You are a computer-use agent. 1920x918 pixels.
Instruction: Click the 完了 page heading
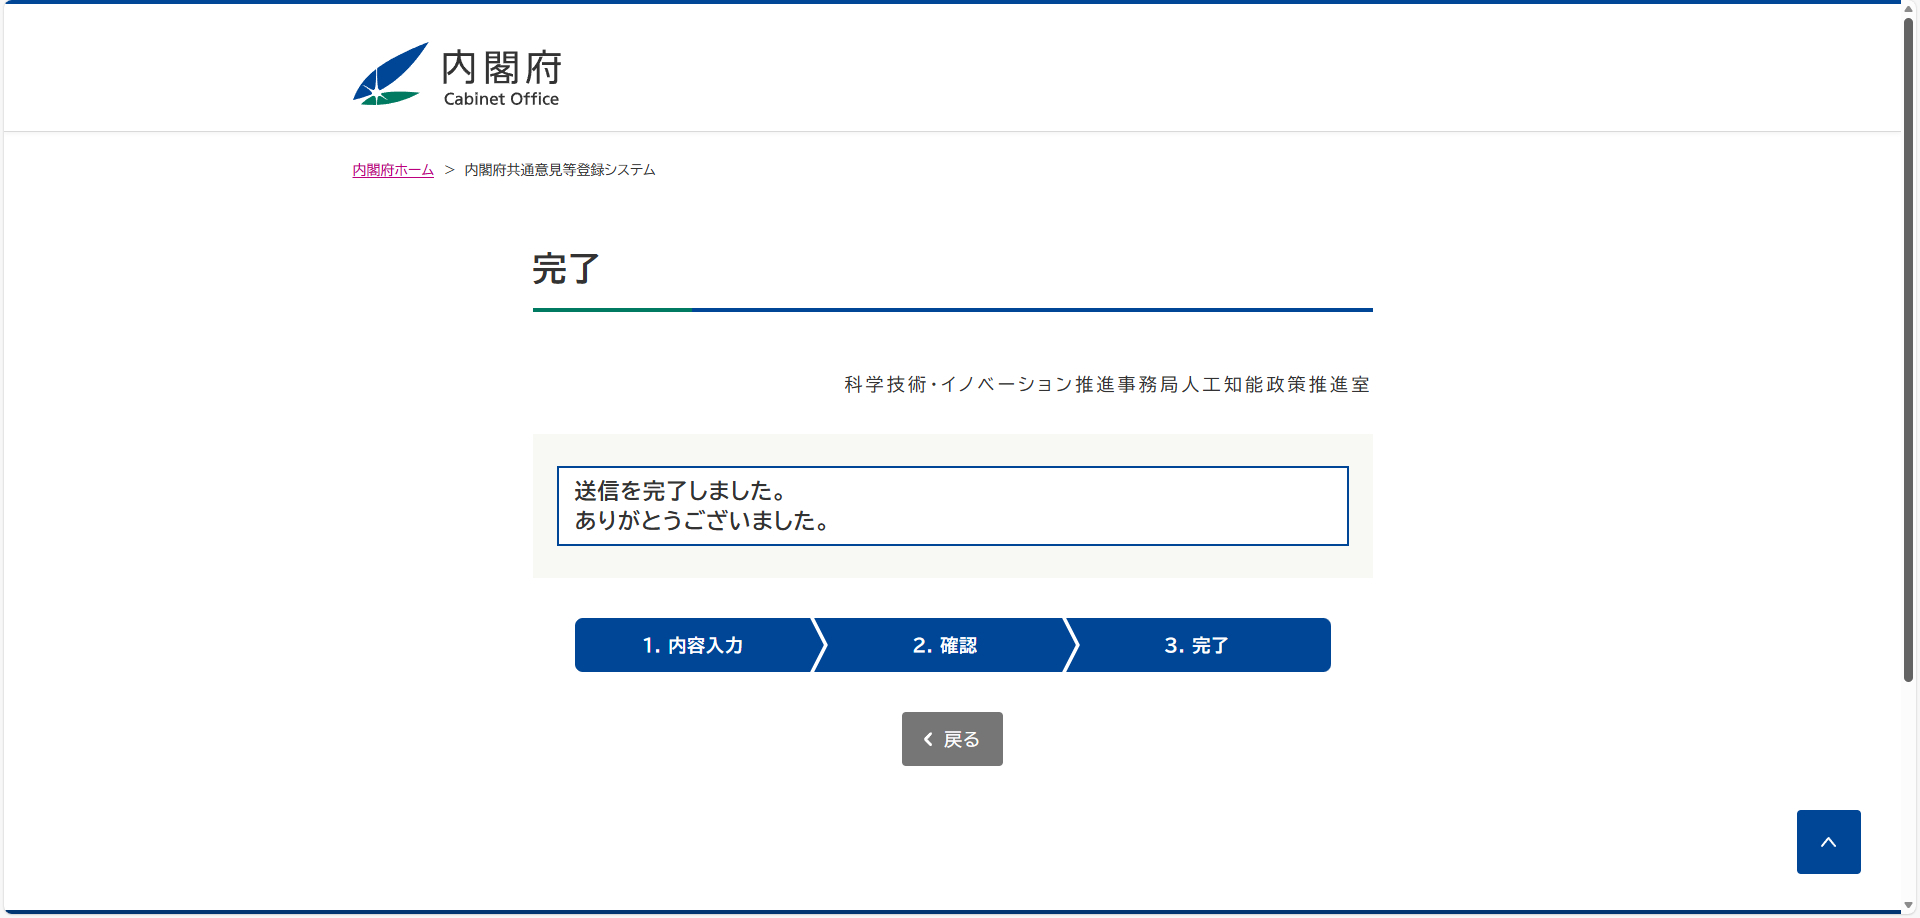pyautogui.click(x=566, y=269)
